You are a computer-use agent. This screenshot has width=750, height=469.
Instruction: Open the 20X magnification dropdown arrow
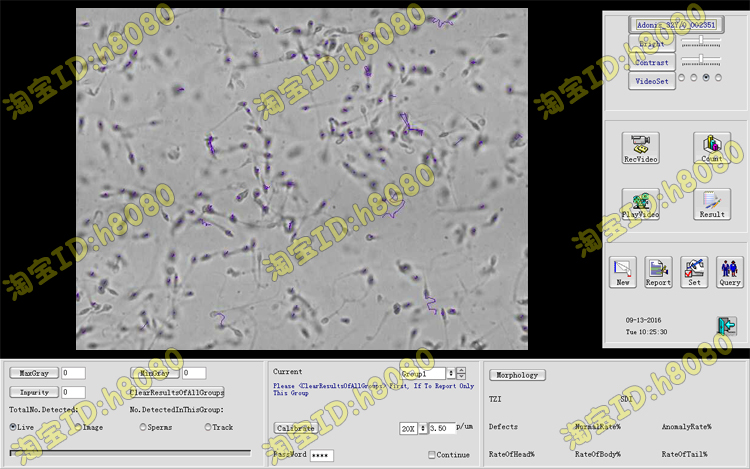[422, 428]
